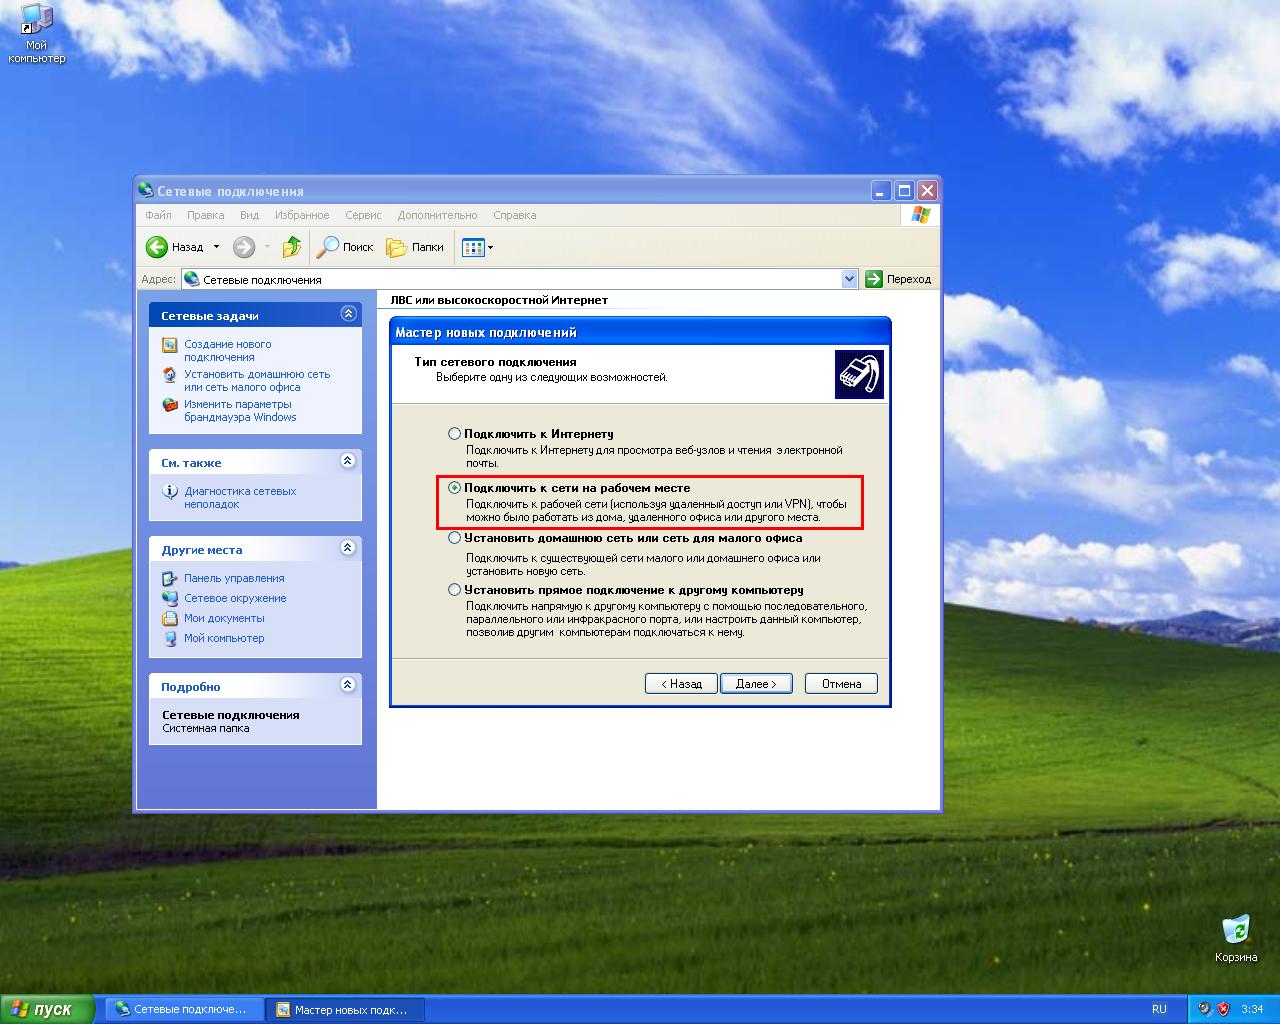
Task: Open the 'Правка' menu
Action: [x=205, y=215]
